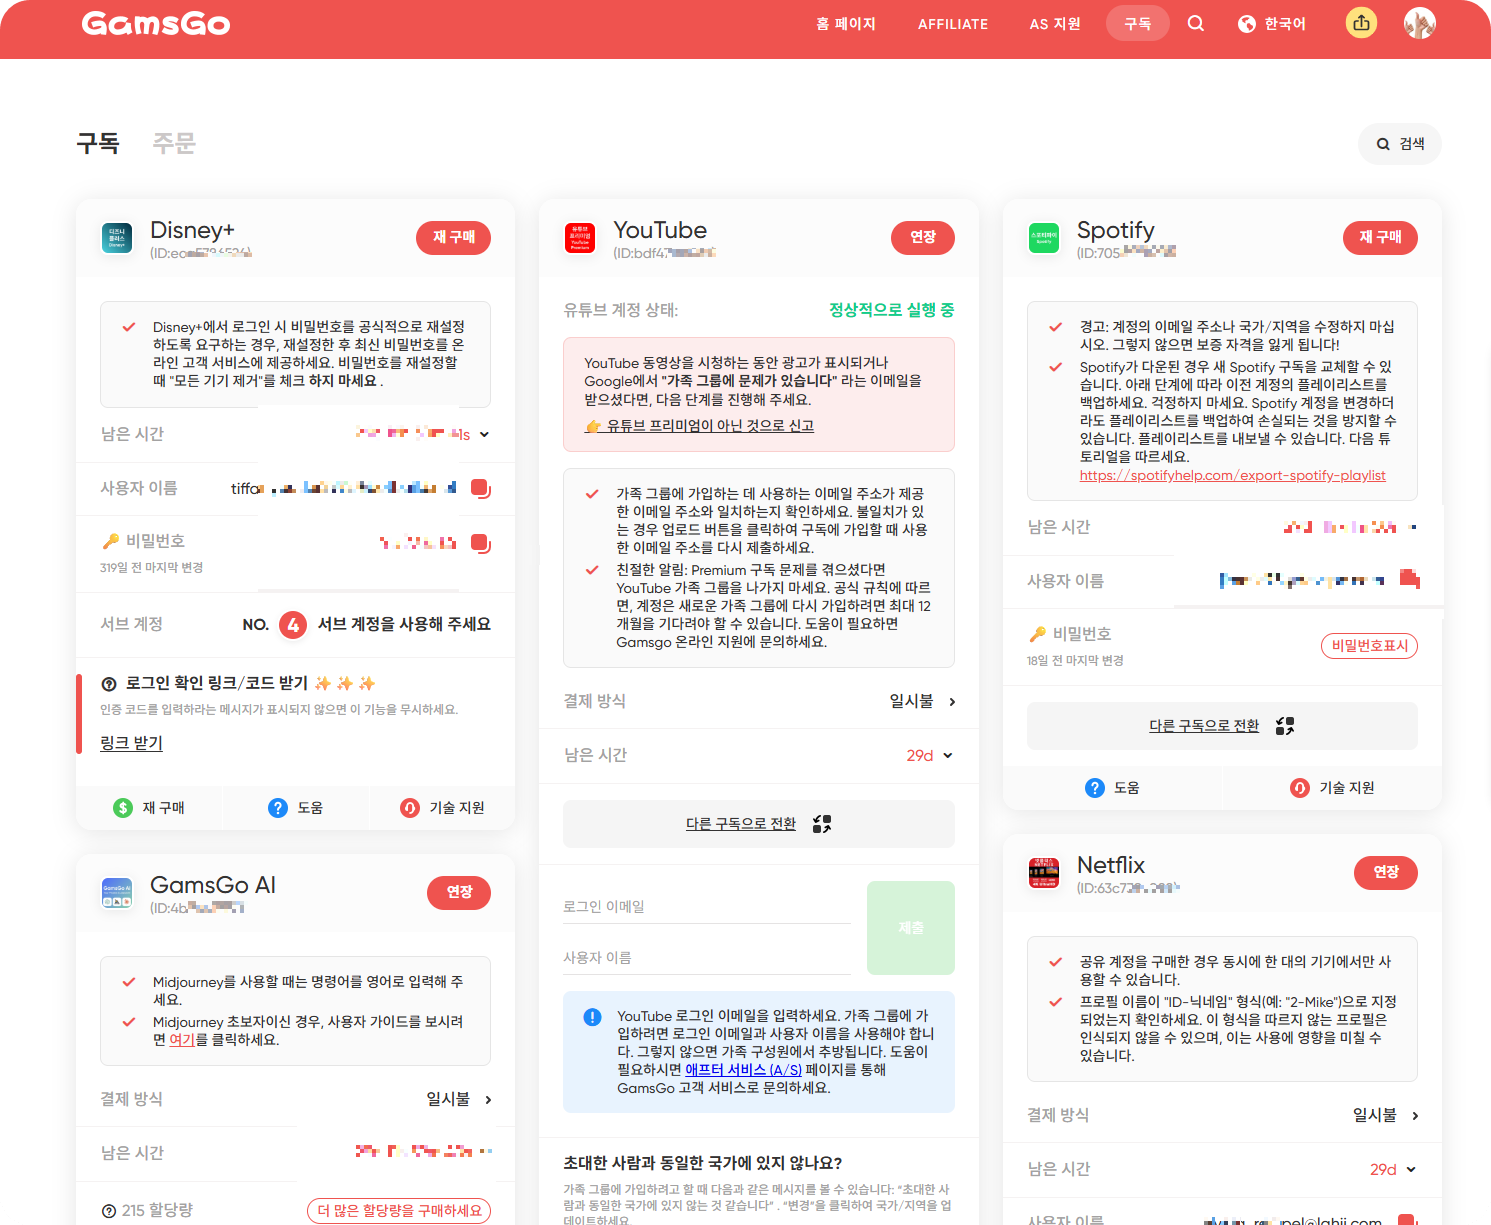Viewport: 1491px width, 1225px height.
Task: Click the Disney+ service icon
Action: point(117,238)
